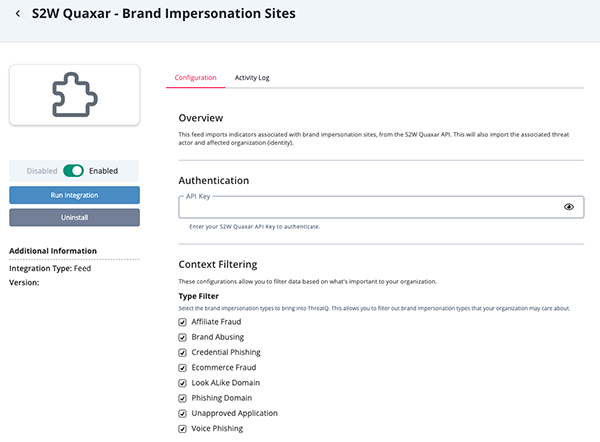Uncheck Voice Phishing checkbox
Image resolution: width=600 pixels, height=442 pixels.
coord(183,429)
